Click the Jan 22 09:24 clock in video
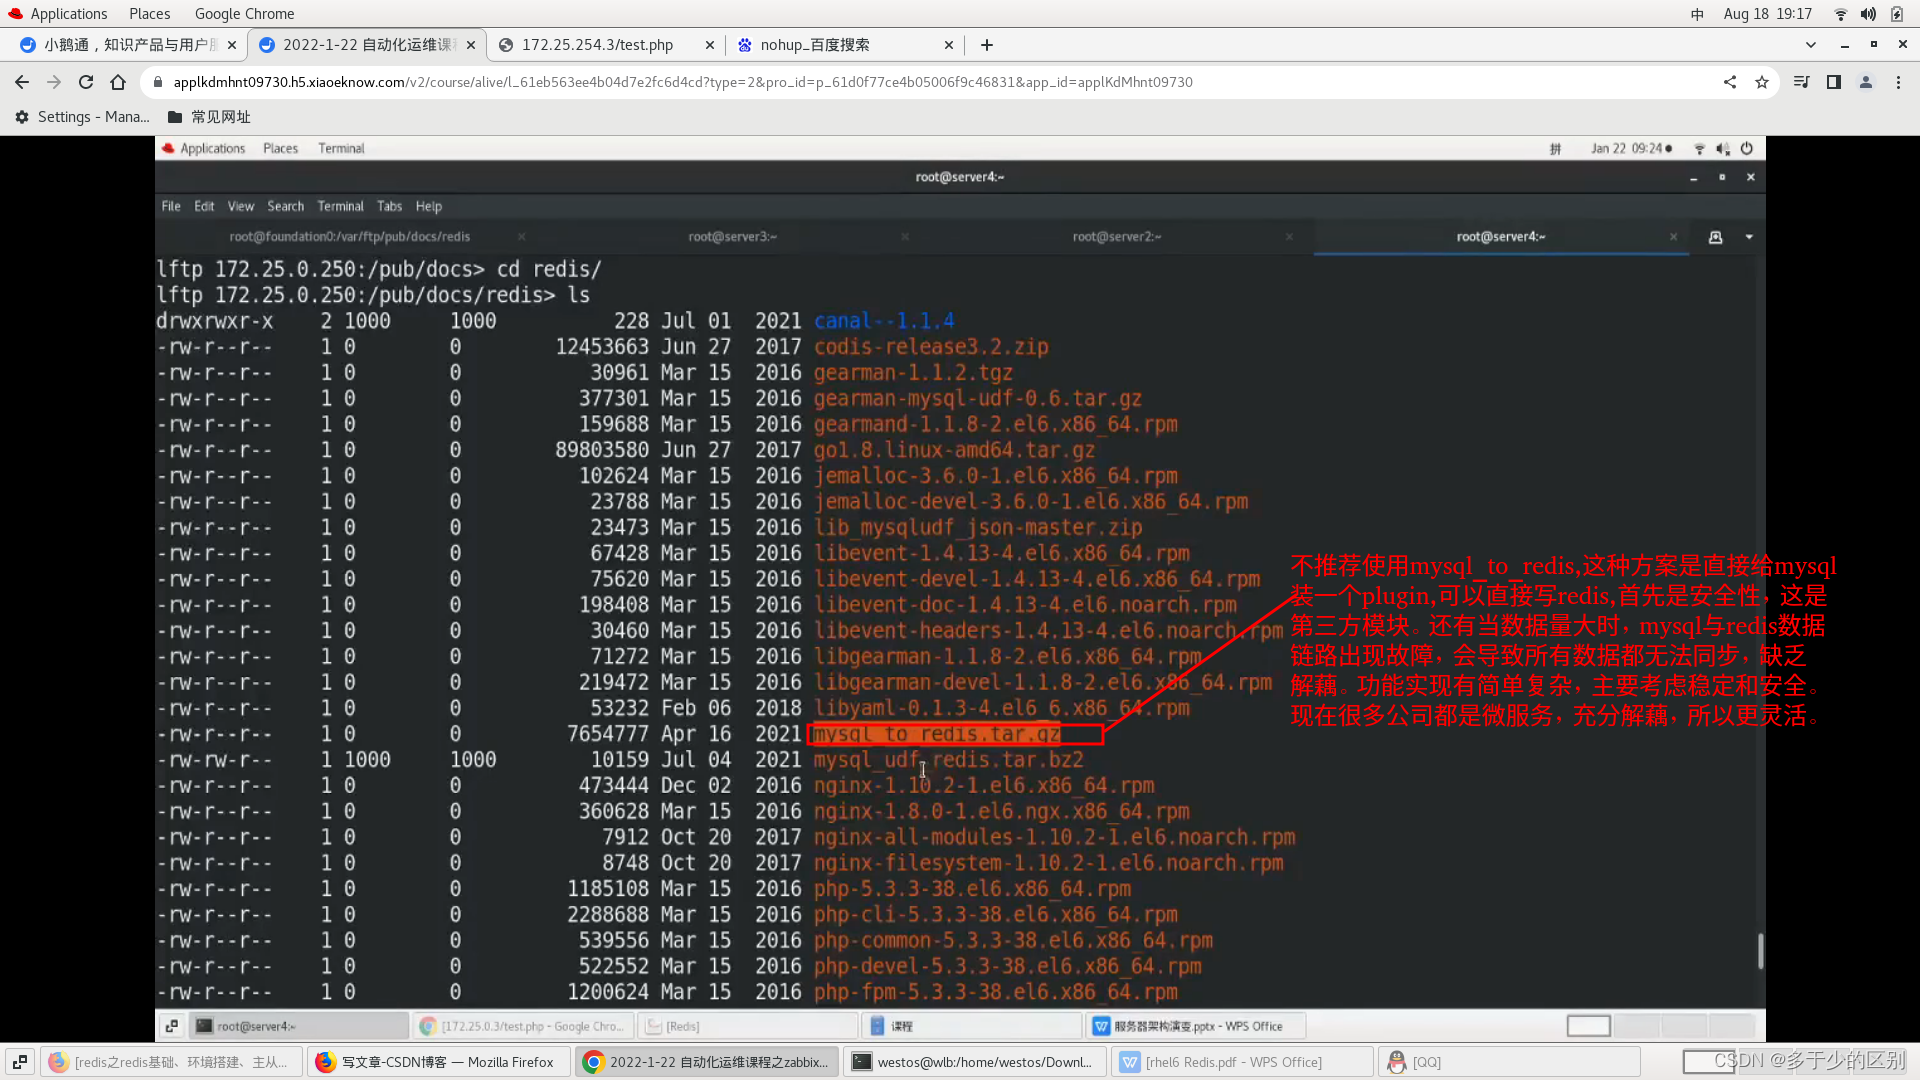 [1631, 148]
